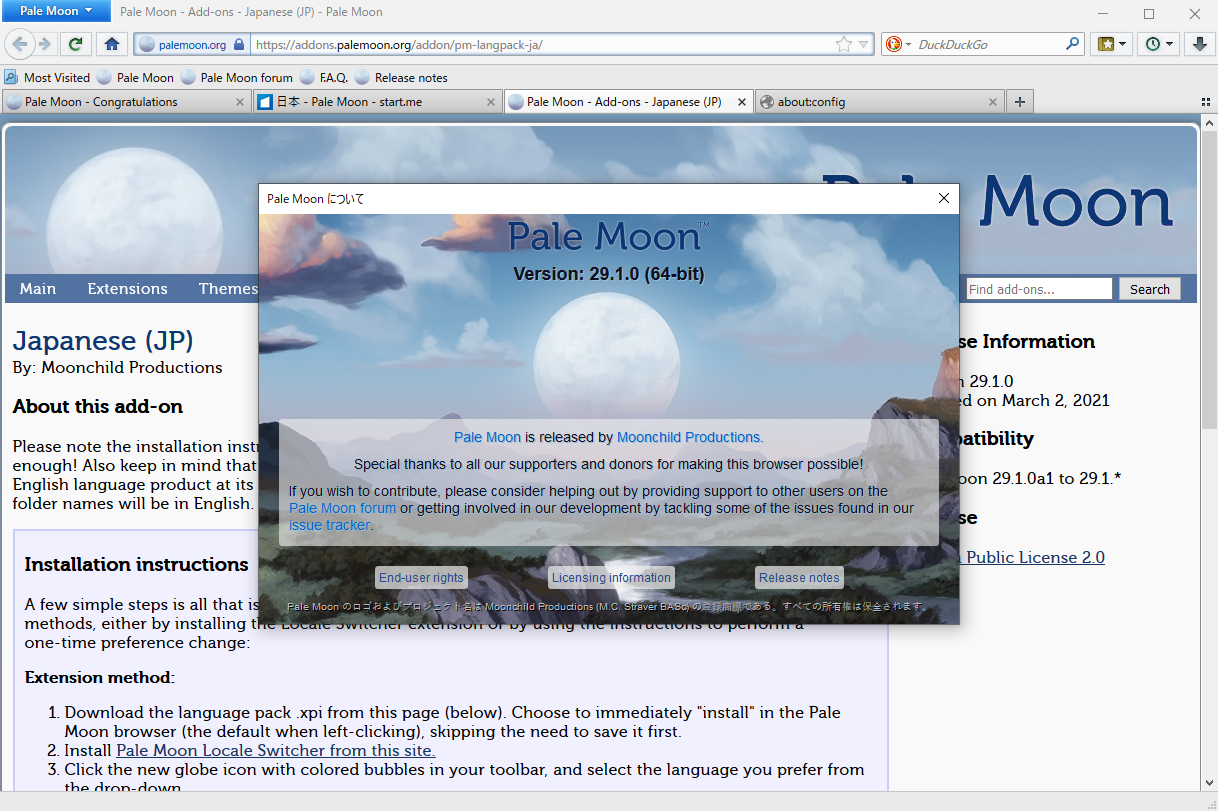
Task: View the Bookmarks menu icon
Action: [x=1106, y=44]
